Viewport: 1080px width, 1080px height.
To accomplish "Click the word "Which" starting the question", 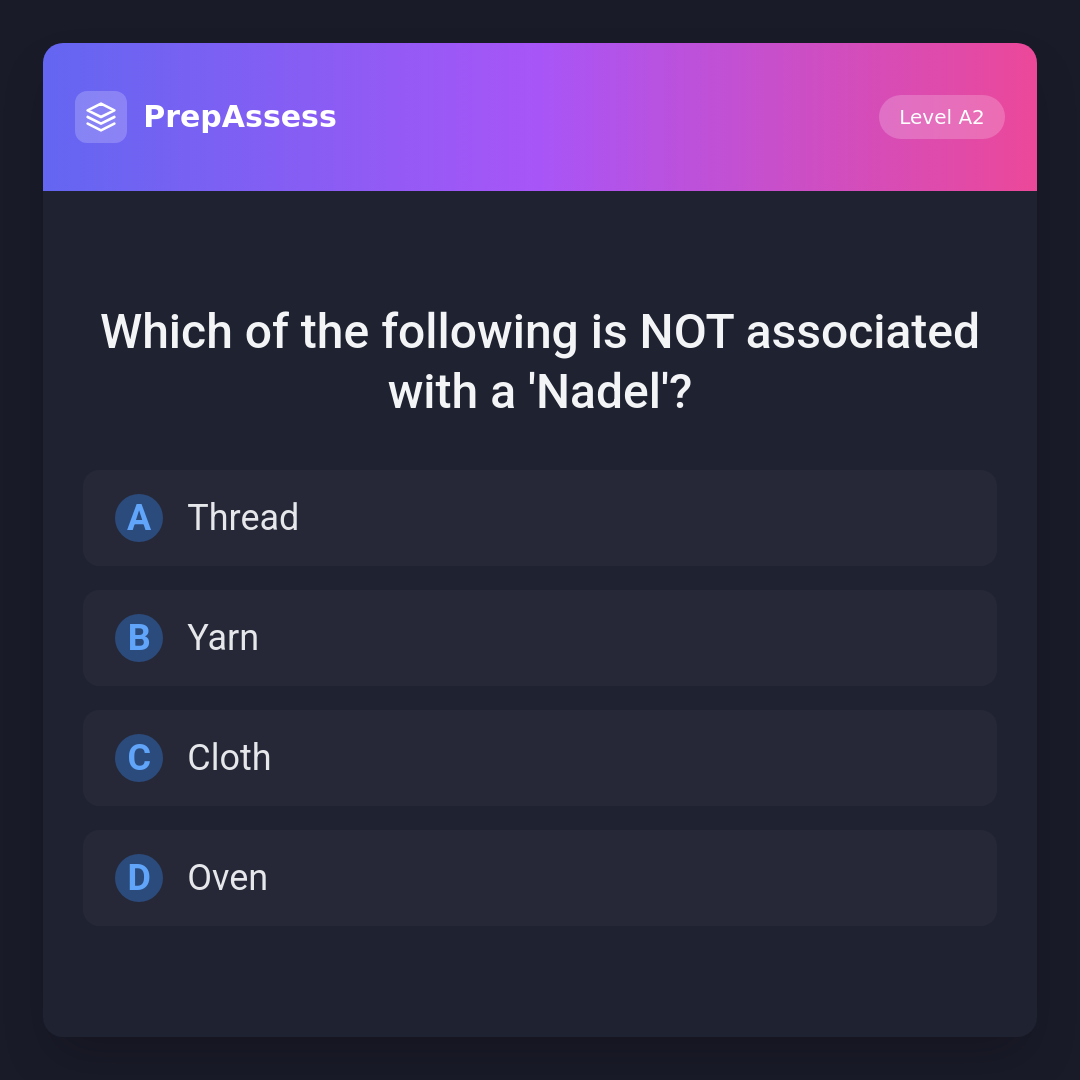I will (x=166, y=332).
